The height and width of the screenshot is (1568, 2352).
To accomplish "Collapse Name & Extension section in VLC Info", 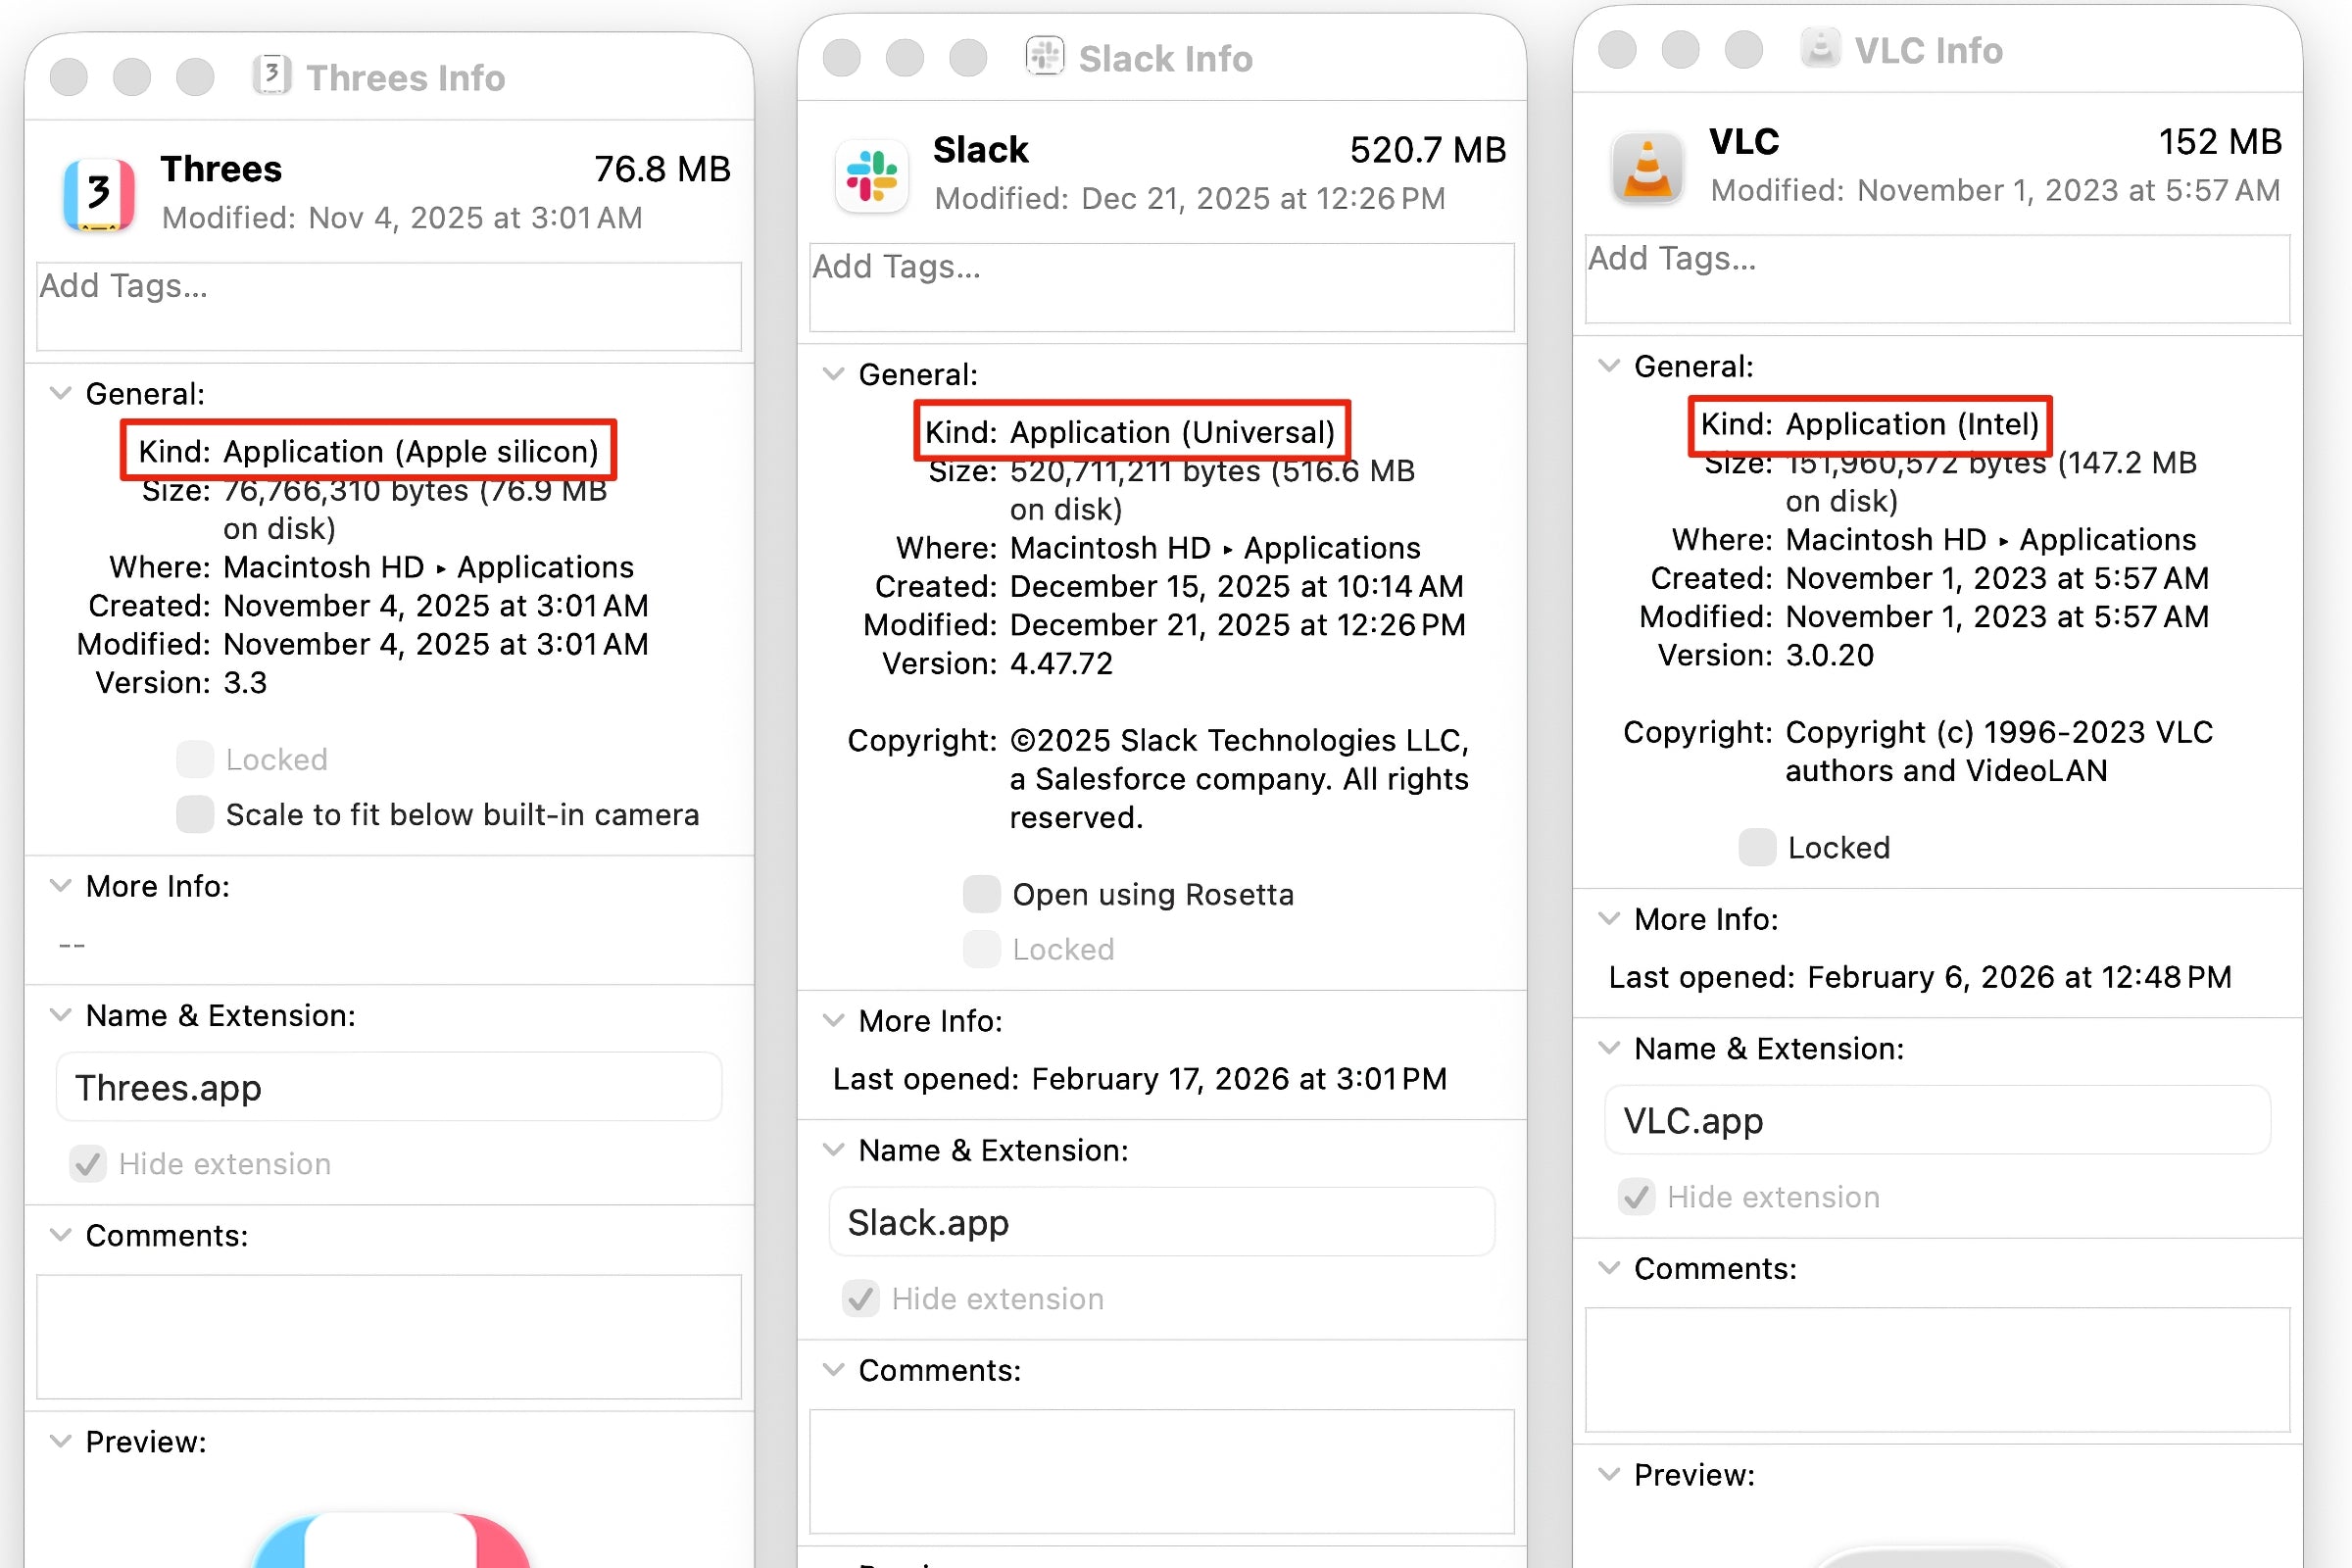I will 1608,1048.
